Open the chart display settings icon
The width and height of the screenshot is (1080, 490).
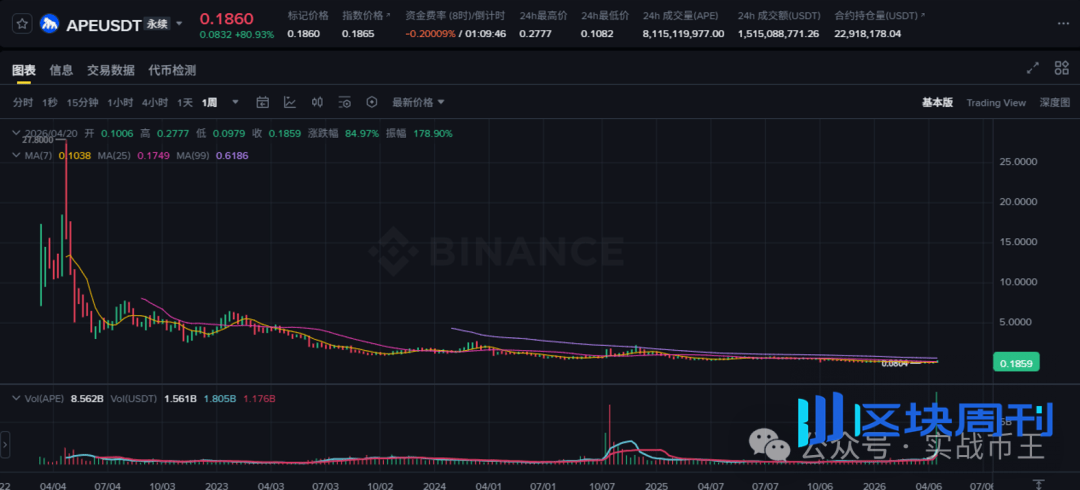[x=345, y=102]
